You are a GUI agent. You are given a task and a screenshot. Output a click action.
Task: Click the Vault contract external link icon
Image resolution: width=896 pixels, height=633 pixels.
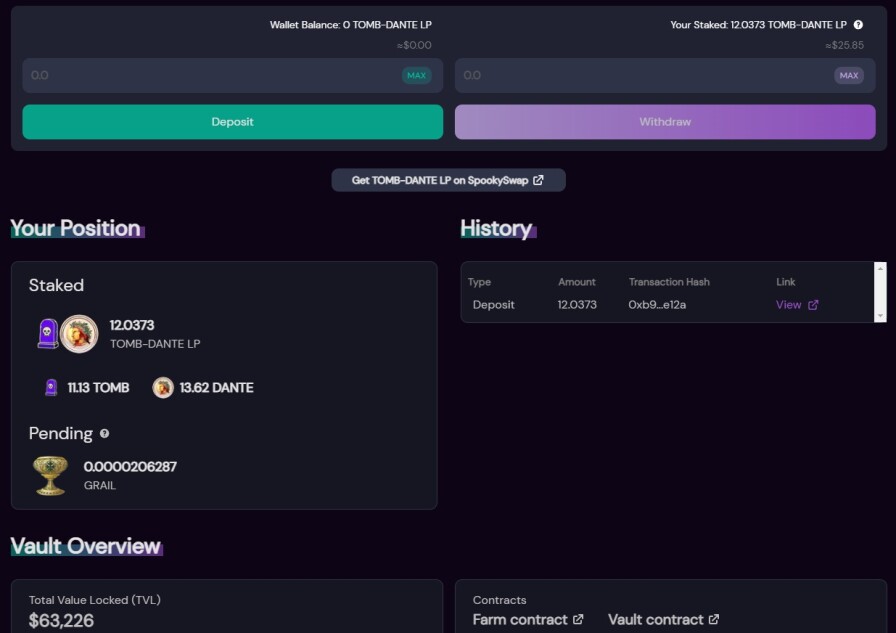(x=714, y=619)
